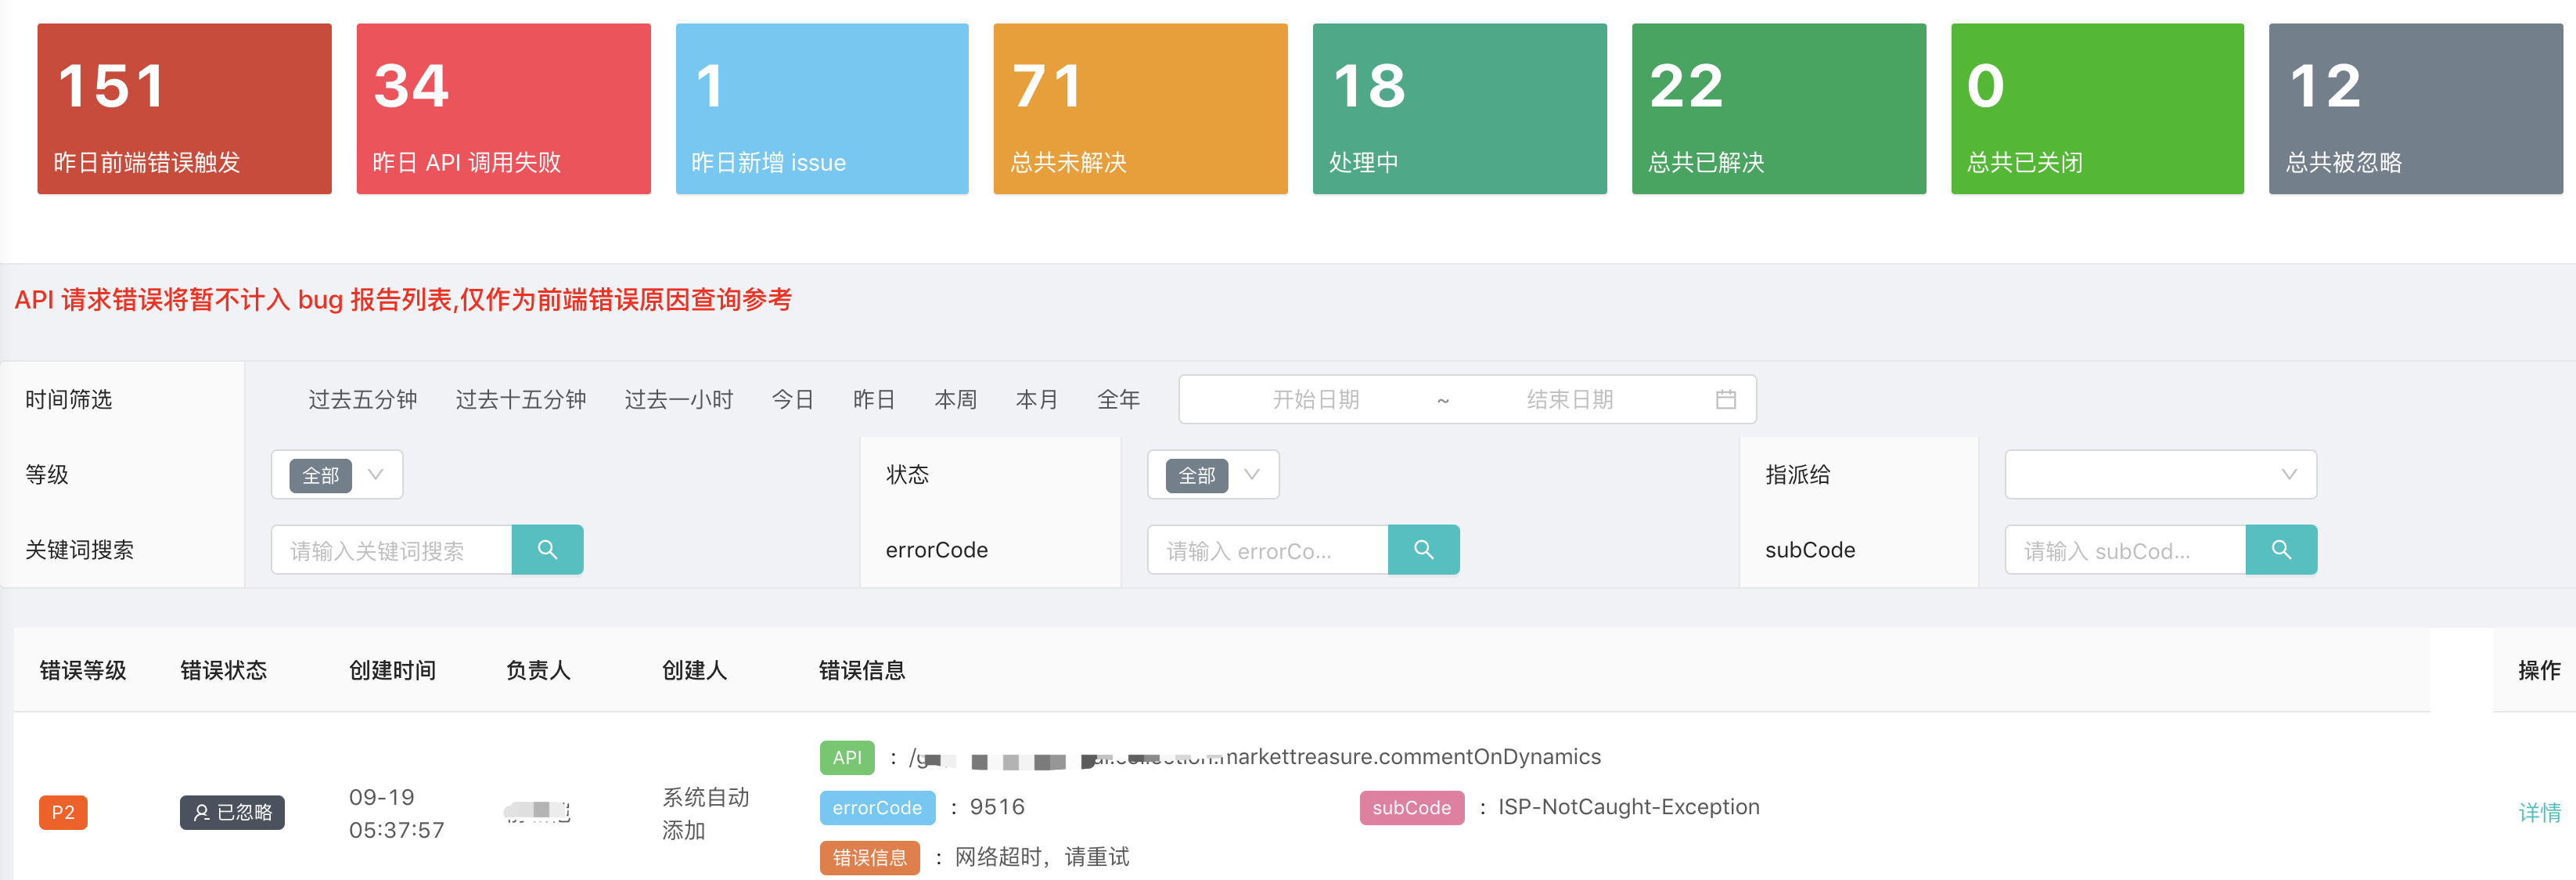Click the 请输入关键词搜索 input field

[392, 550]
